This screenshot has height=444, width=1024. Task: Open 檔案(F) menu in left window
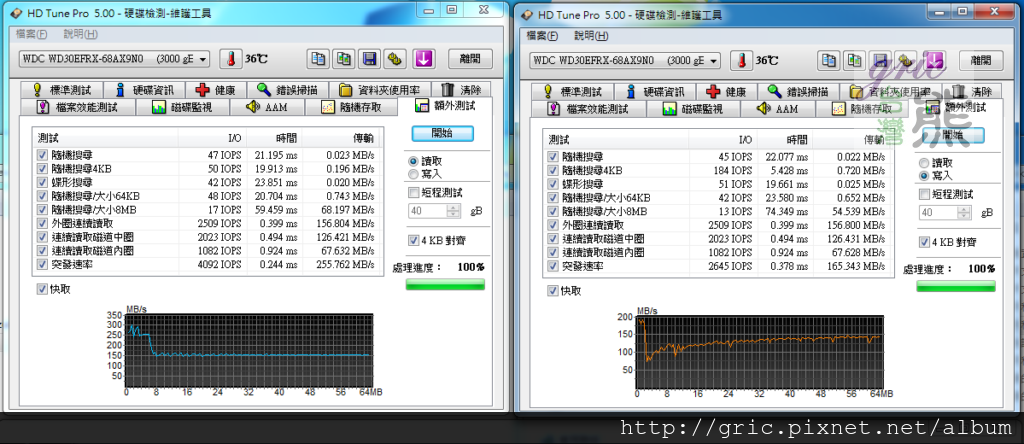(32, 34)
